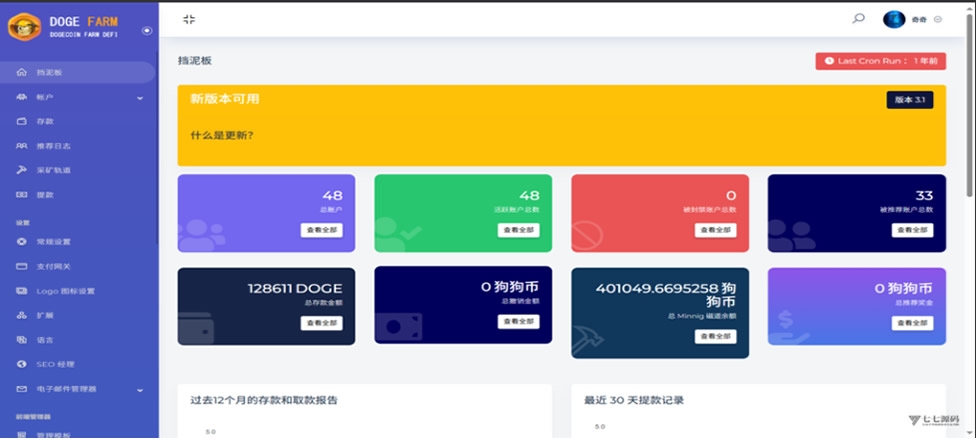Click the 语言 language icon in the sidebar
The image size is (979, 443).
pos(22,340)
